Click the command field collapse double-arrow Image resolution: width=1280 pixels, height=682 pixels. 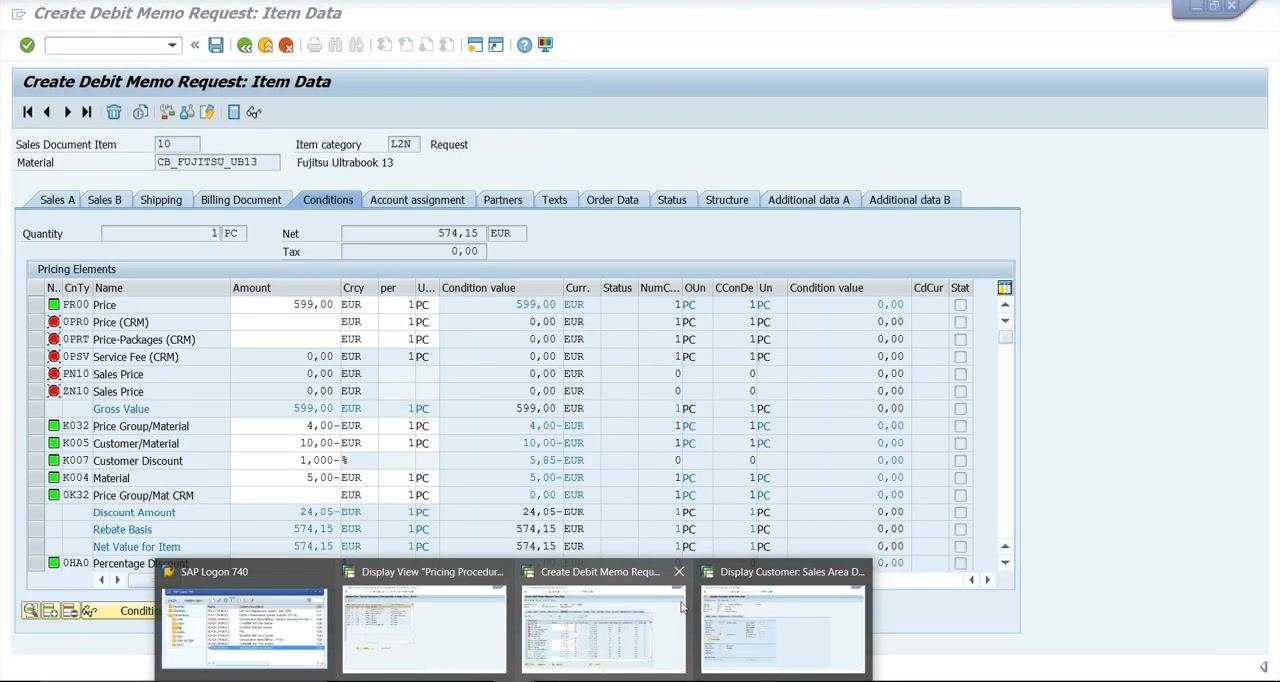[x=194, y=45]
